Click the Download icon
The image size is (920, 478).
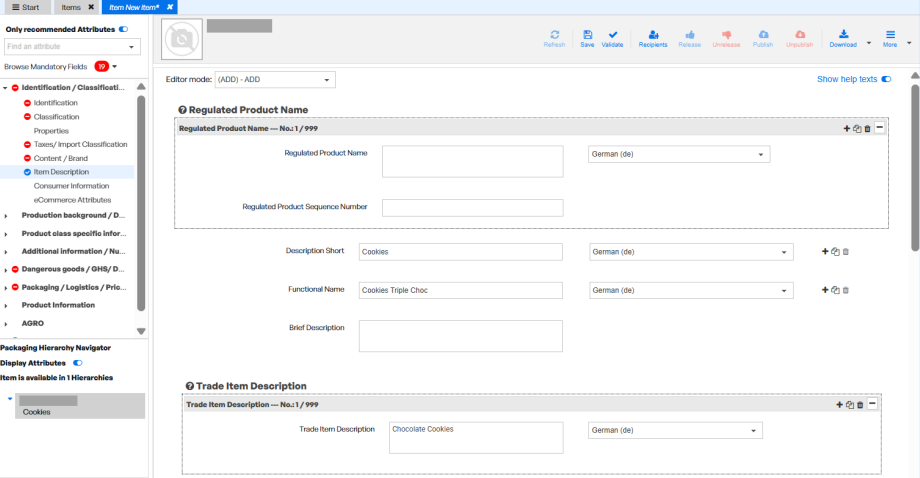coord(843,35)
